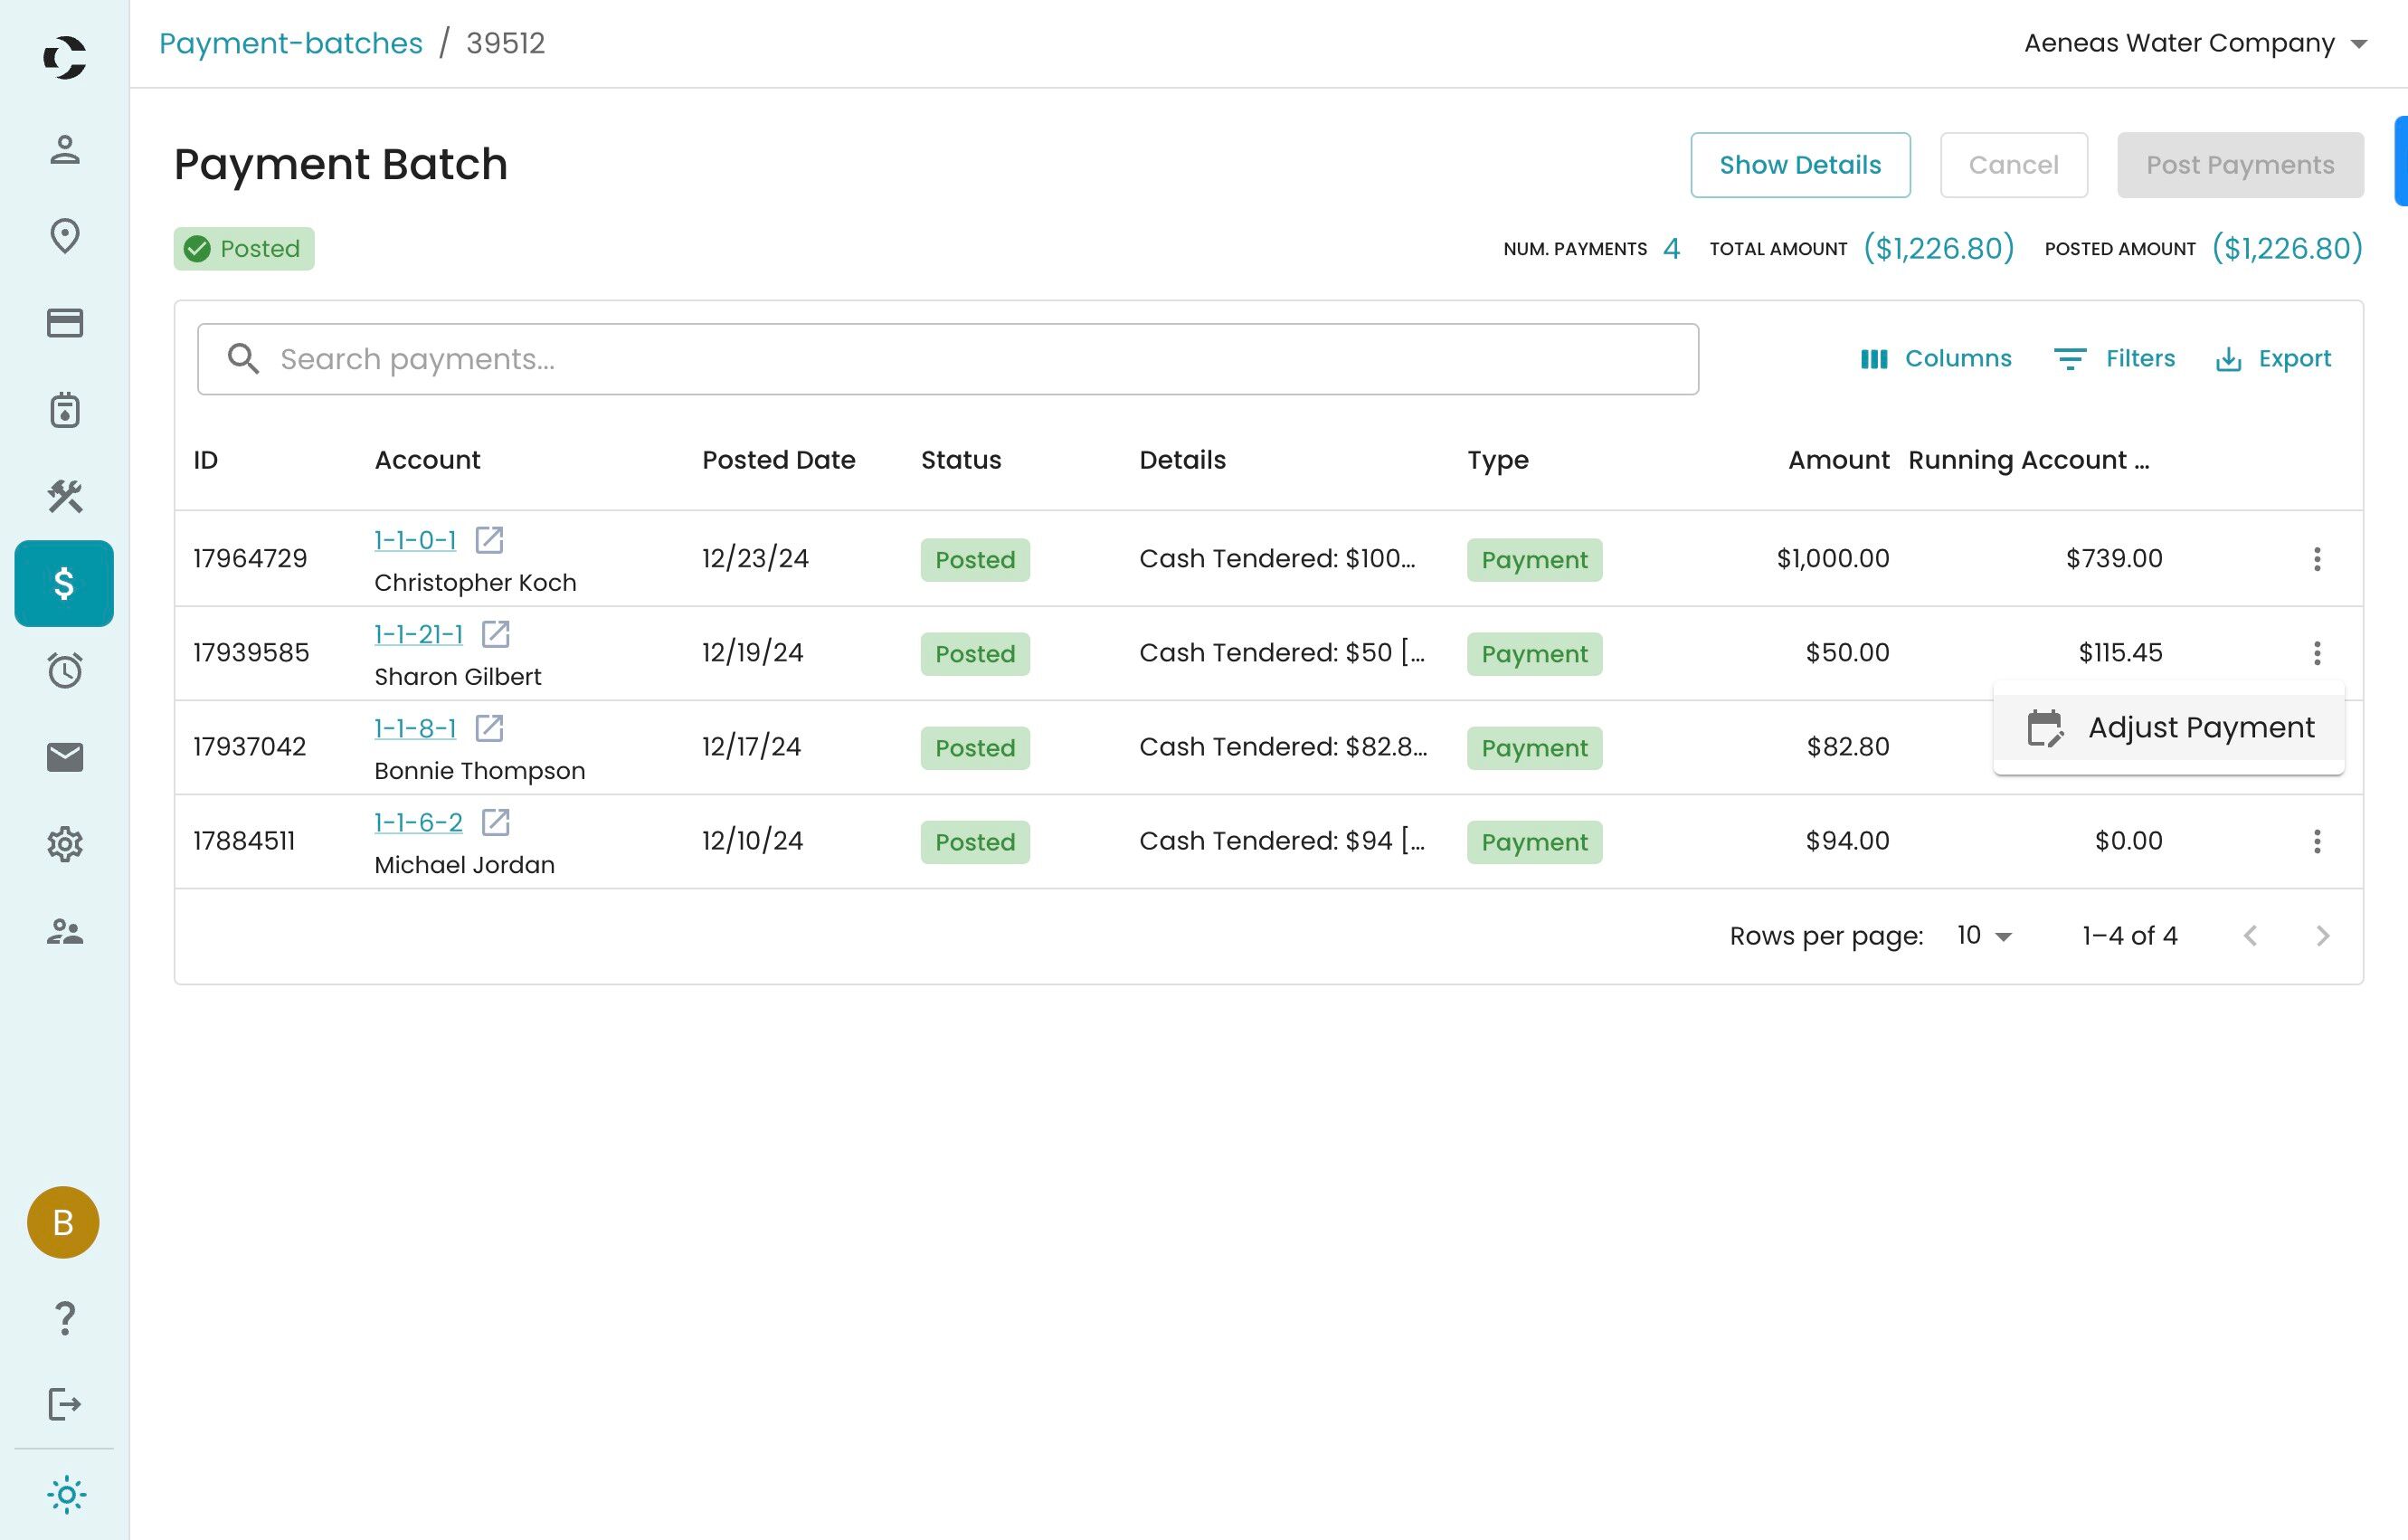
Task: Open settings gear in sidebar
Action: (x=65, y=844)
